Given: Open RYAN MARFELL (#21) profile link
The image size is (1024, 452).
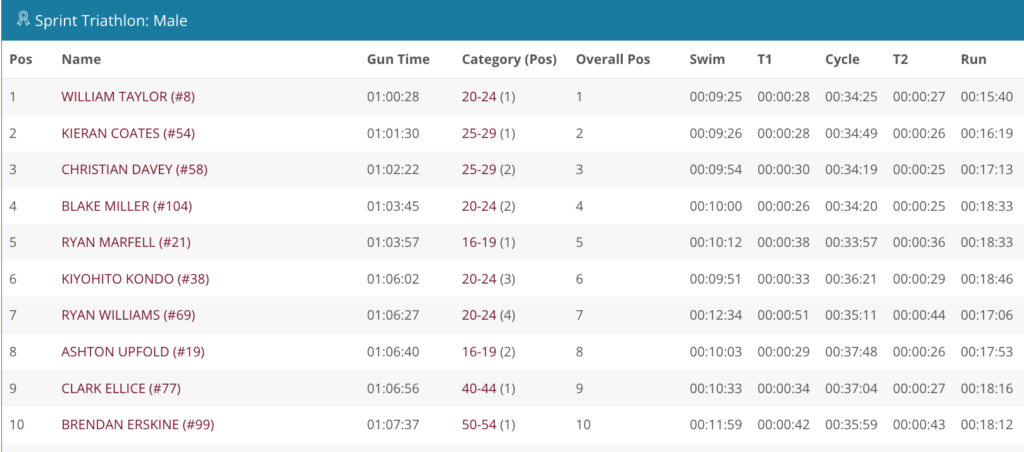Looking at the screenshot, I should pyautogui.click(x=121, y=243).
